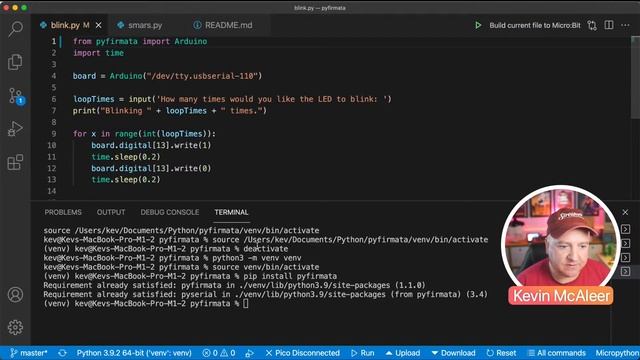Click 'board.digital[13].write(1)' code
This screenshot has width=640, height=360.
coord(151,145)
